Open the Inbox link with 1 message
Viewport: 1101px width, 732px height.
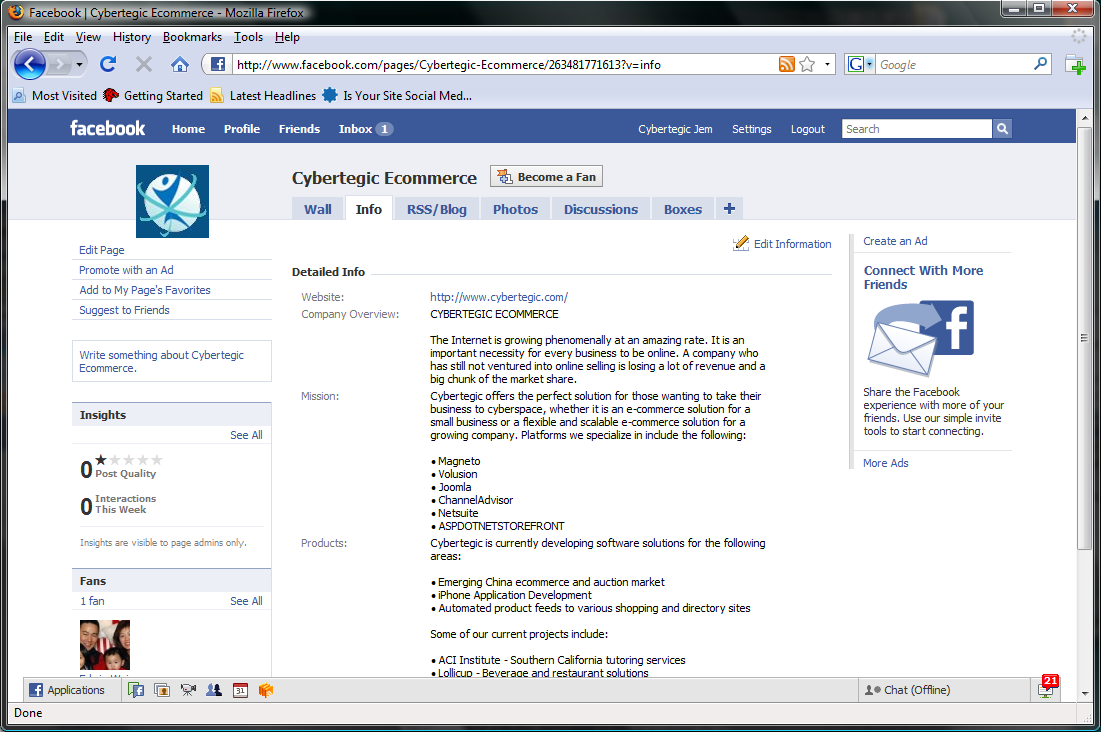(x=365, y=129)
